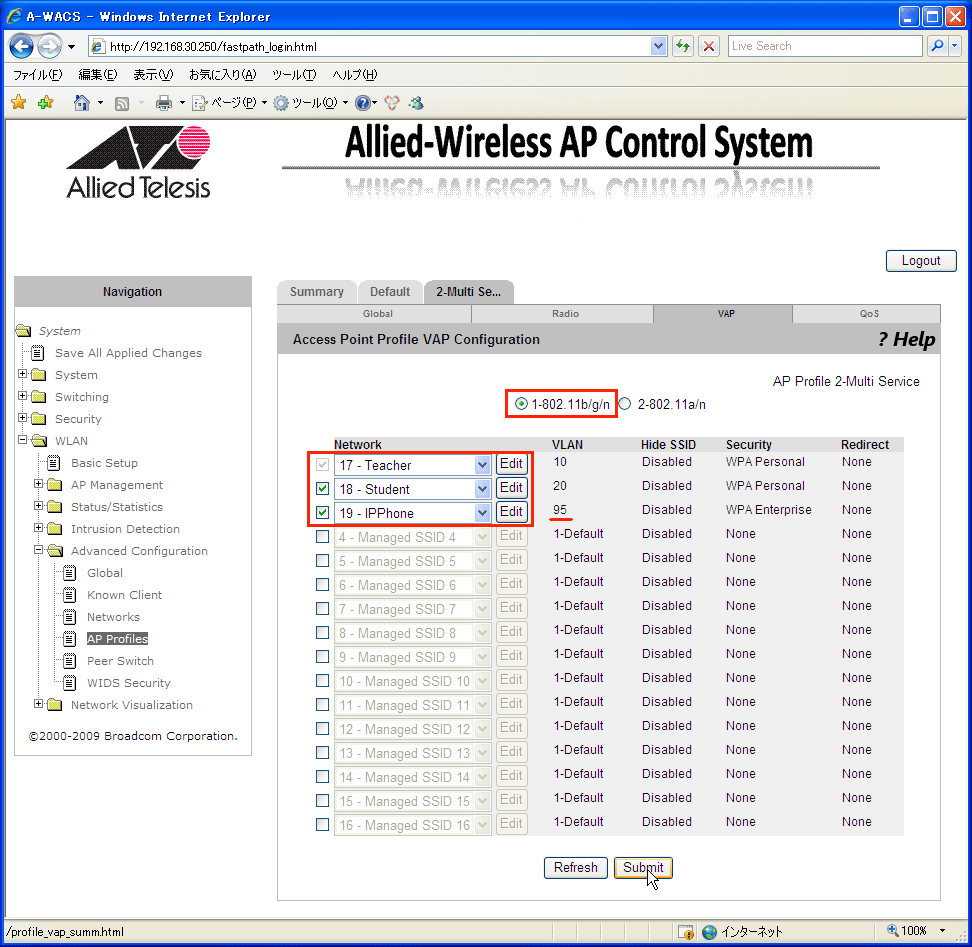This screenshot has width=972, height=947.
Task: Click the Refresh page icon beside address bar
Action: coord(683,46)
